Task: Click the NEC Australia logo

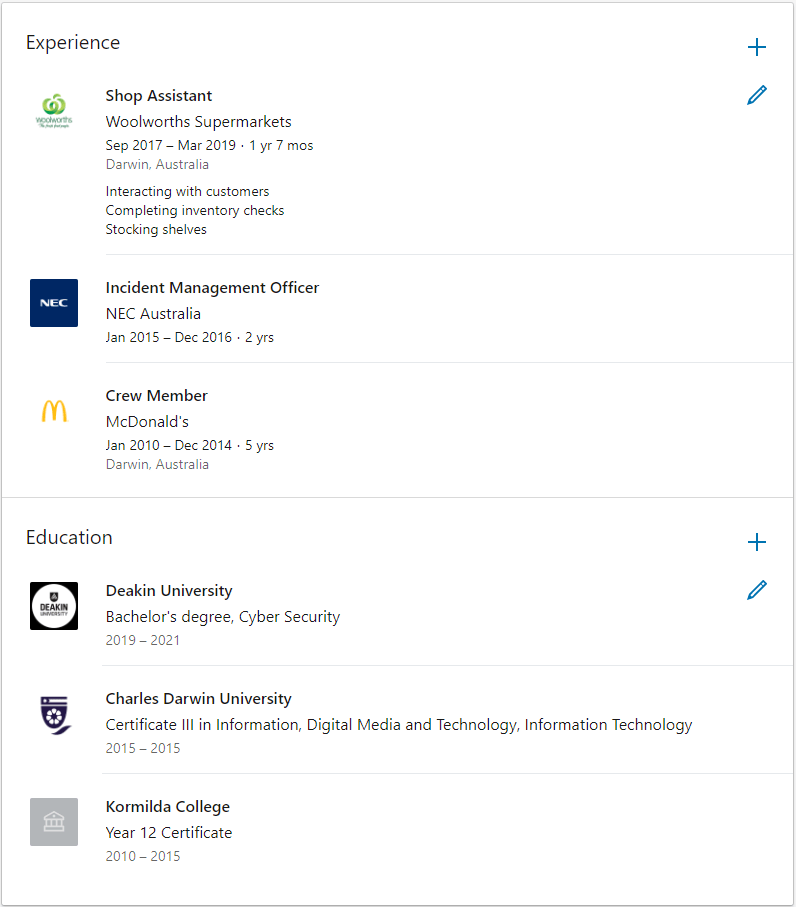Action: (54, 303)
